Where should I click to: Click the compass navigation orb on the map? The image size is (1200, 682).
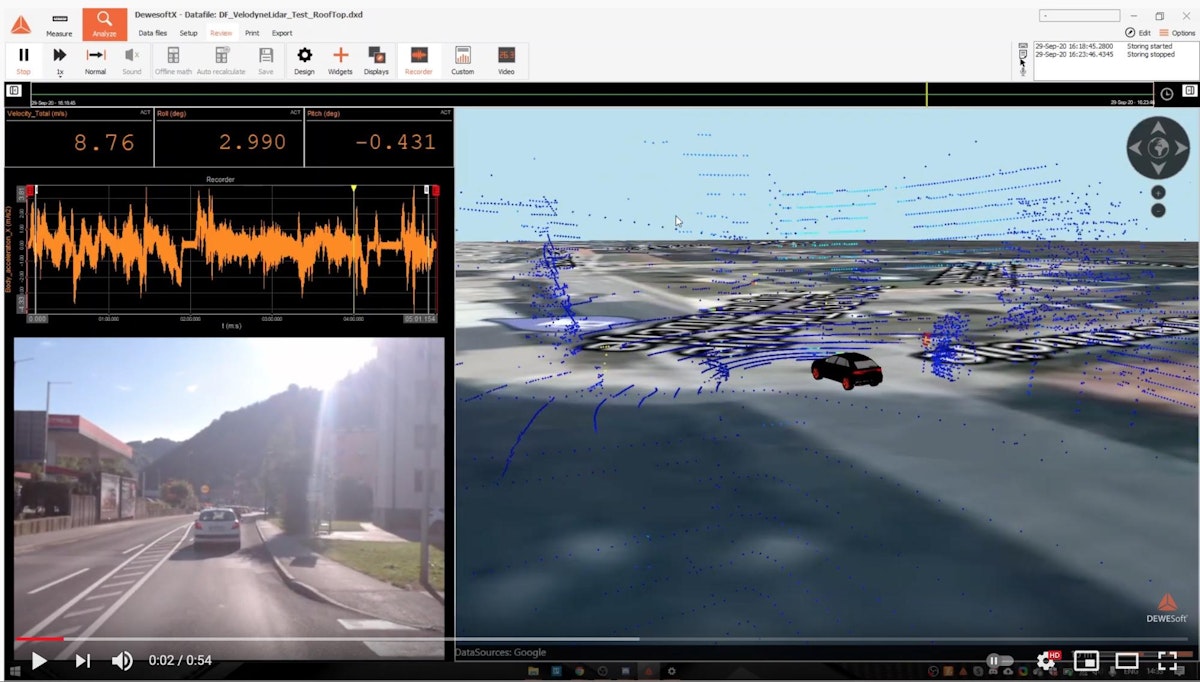(x=1157, y=147)
